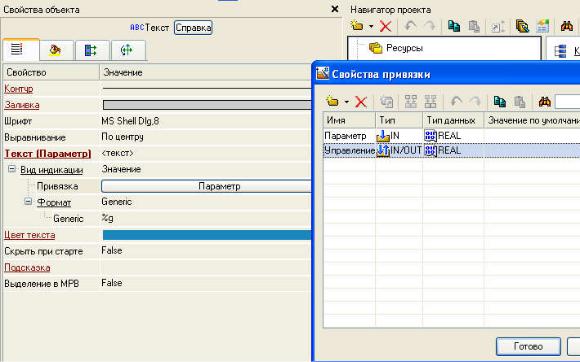Click the binoculars search icon in Навигатор проекта toolbar
This screenshot has height=362, width=580.
(567, 26)
